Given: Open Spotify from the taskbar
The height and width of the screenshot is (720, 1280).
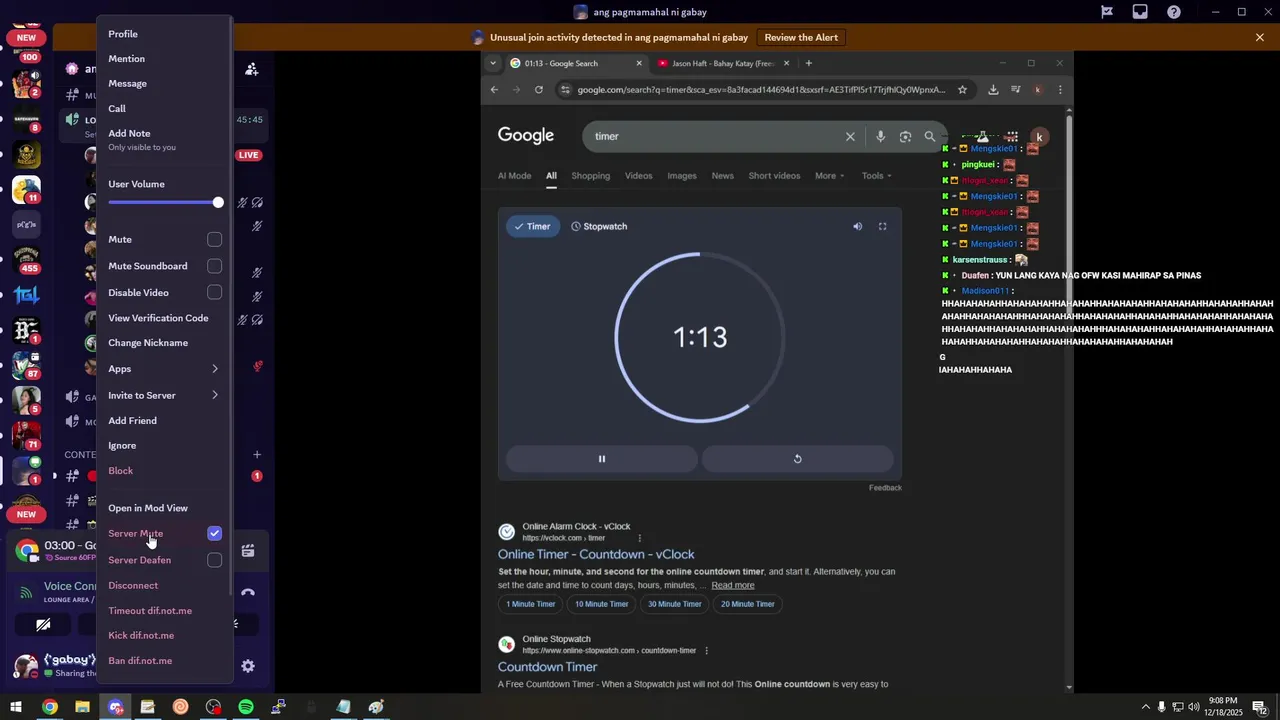Looking at the screenshot, I should pyautogui.click(x=246, y=707).
